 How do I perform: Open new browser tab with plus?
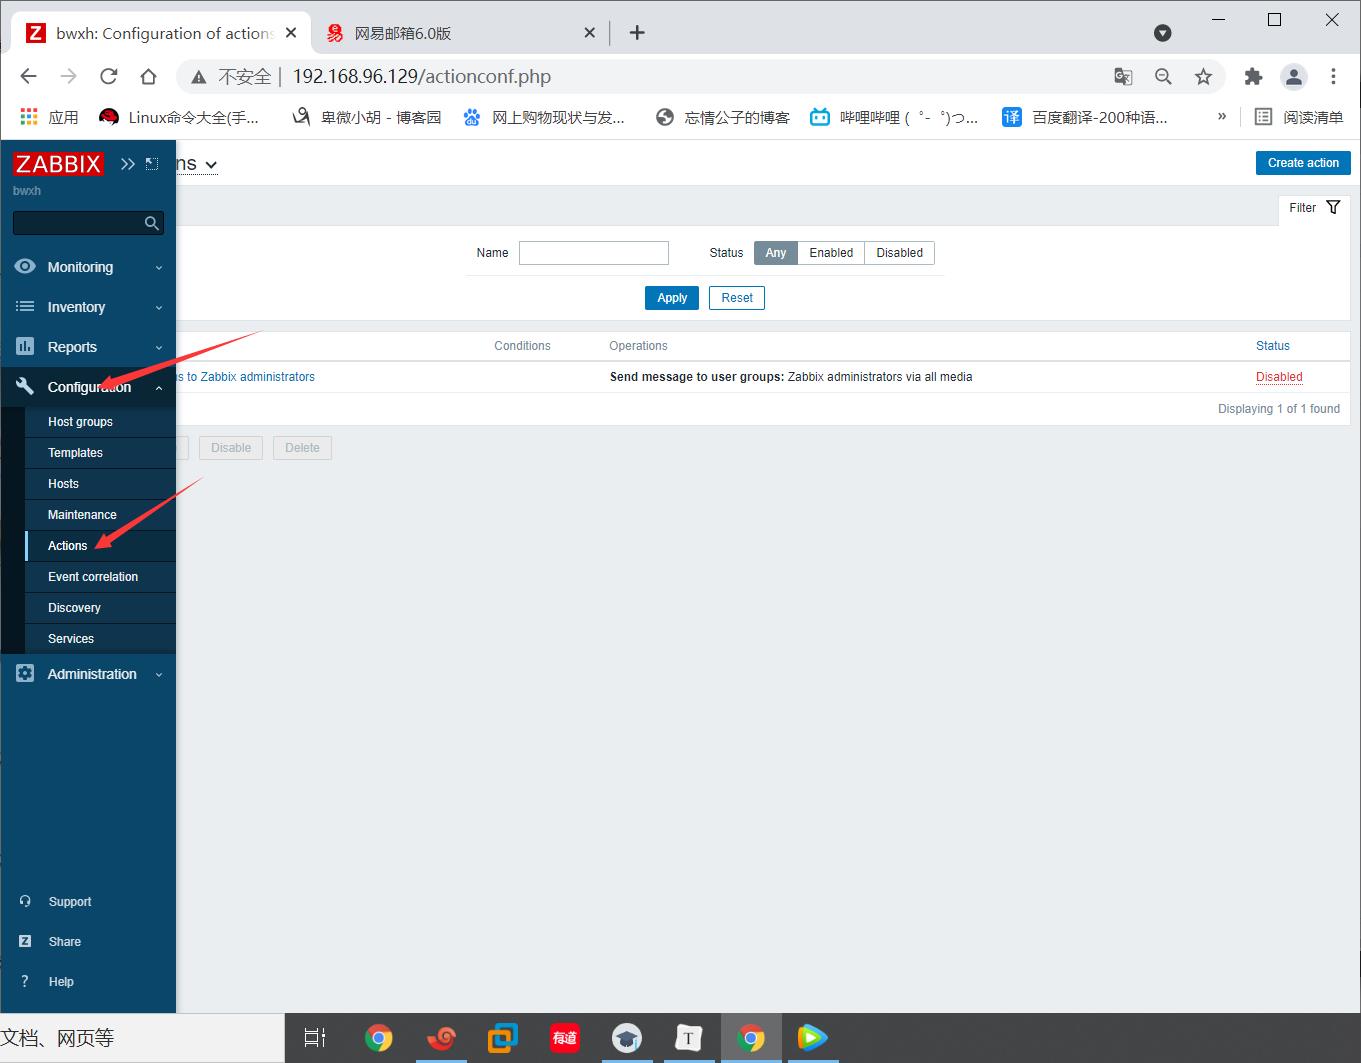point(637,33)
